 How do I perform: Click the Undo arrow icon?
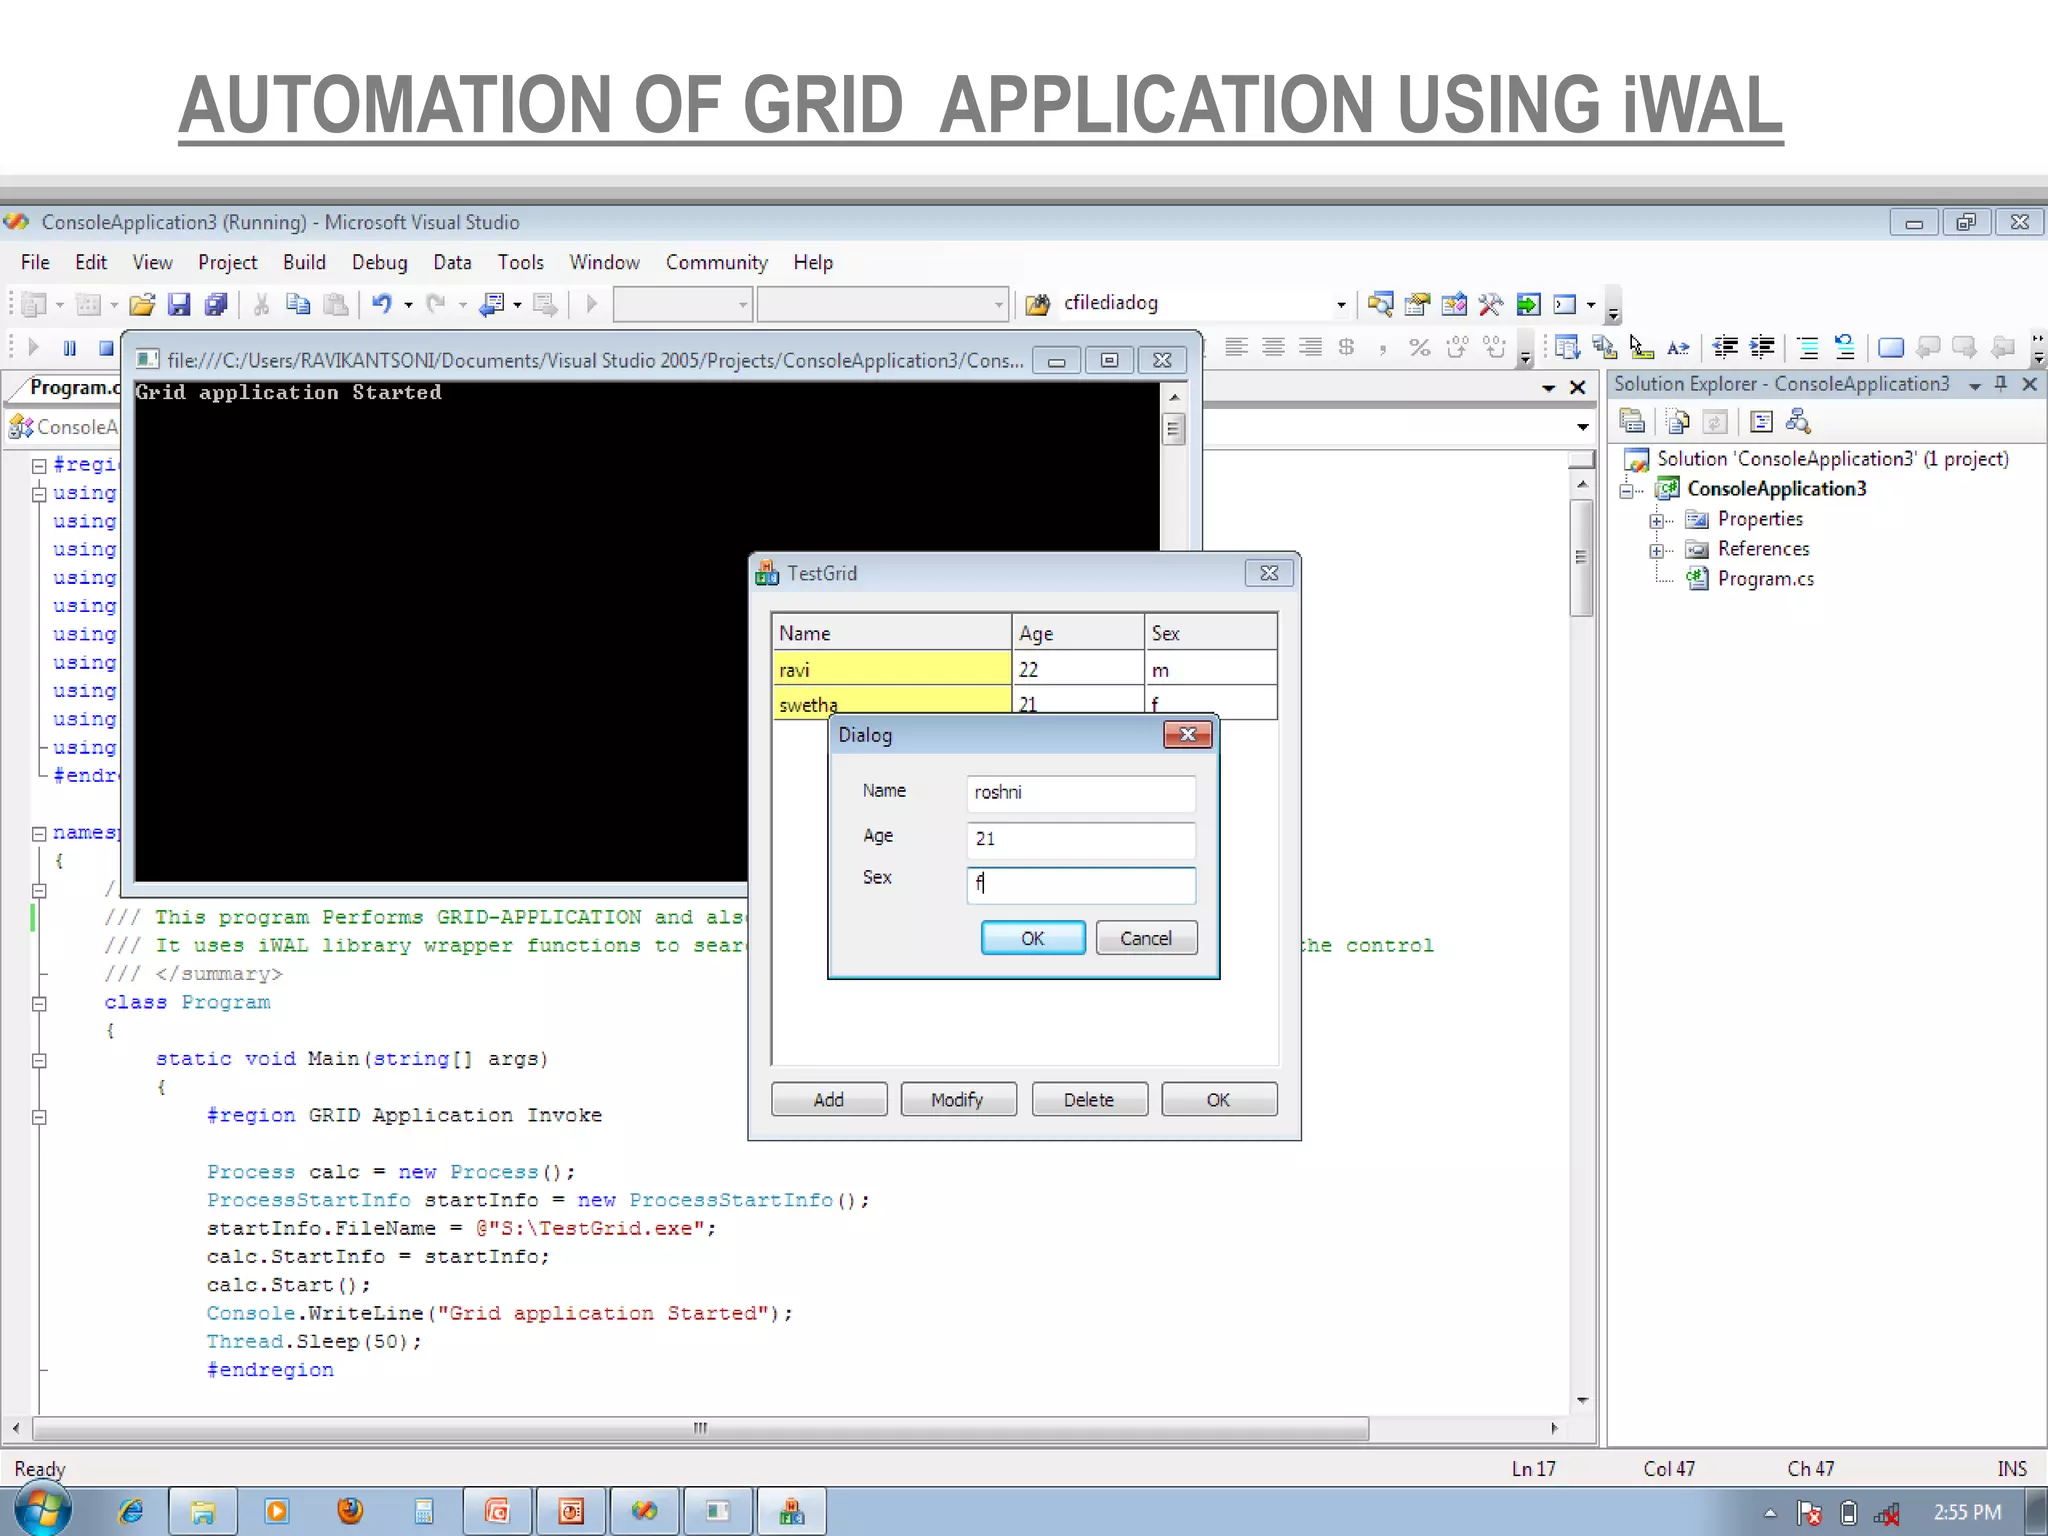pyautogui.click(x=382, y=304)
